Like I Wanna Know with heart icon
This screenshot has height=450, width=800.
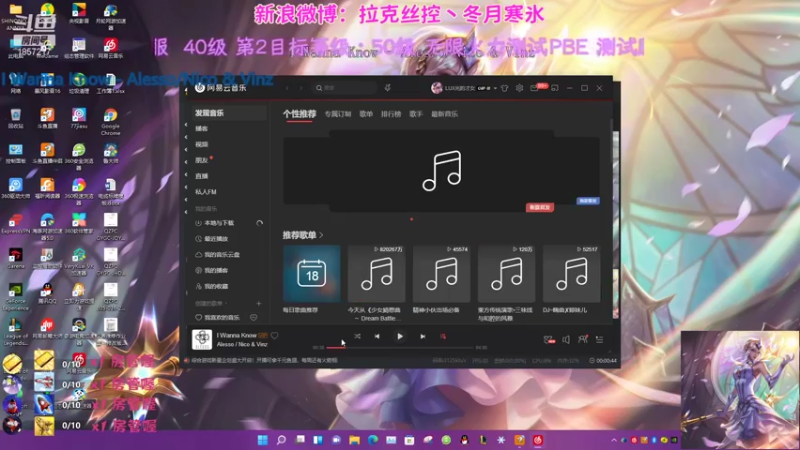click(x=274, y=335)
